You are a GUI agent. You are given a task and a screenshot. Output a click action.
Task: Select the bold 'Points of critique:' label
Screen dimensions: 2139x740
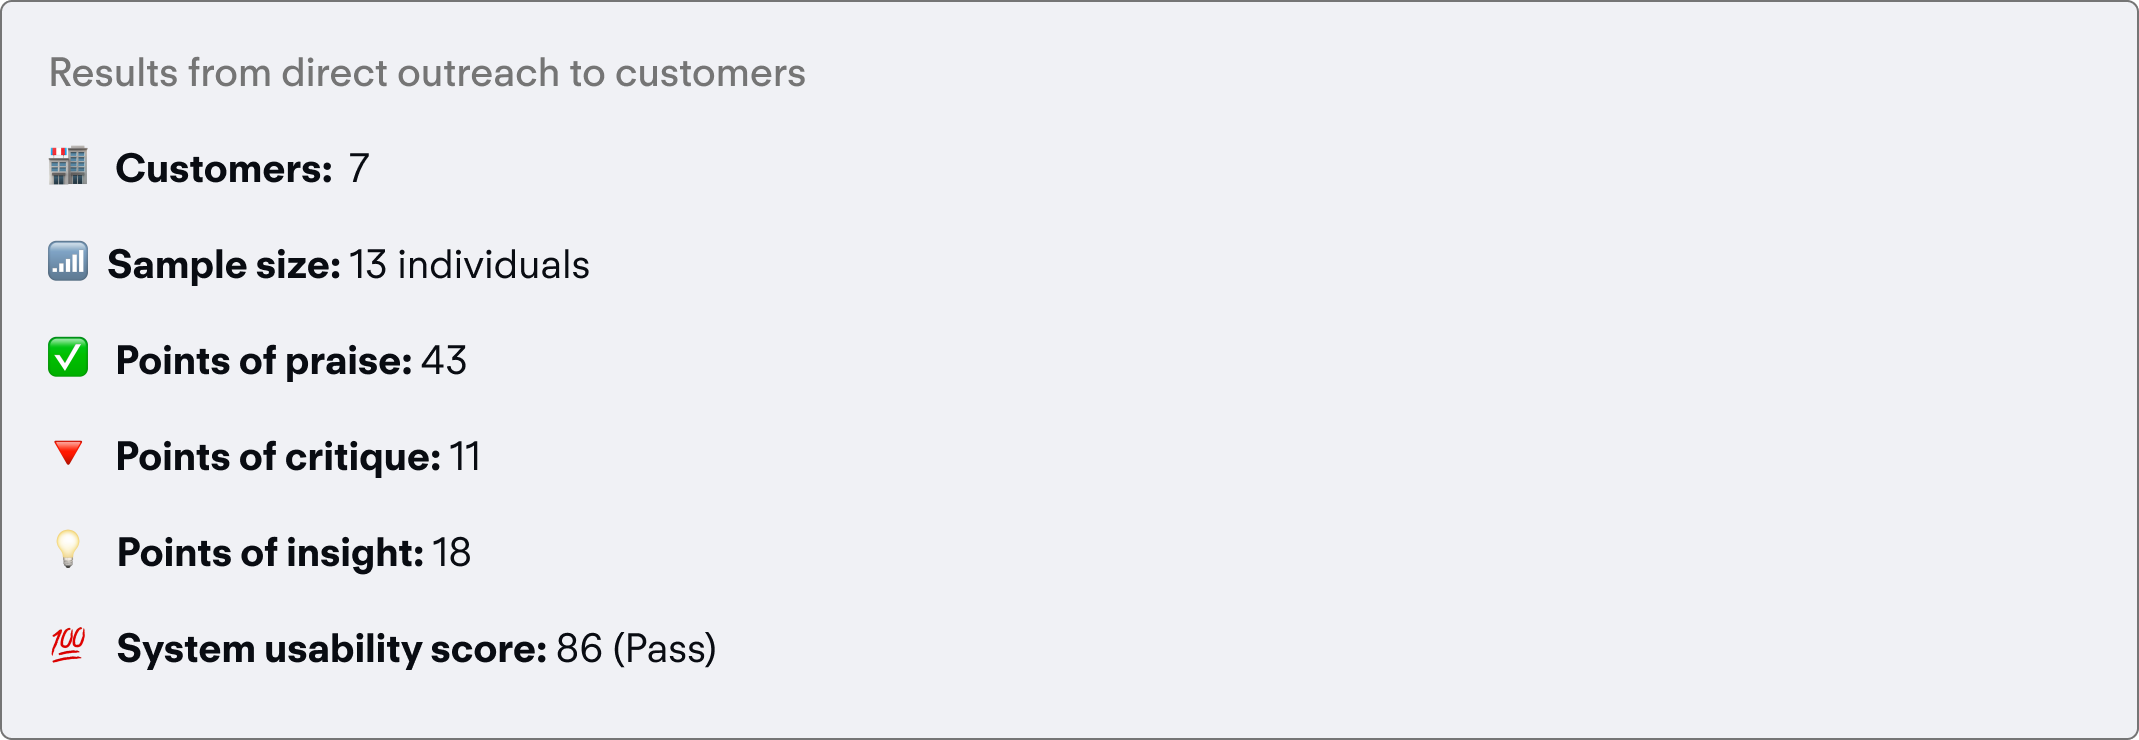click(278, 457)
